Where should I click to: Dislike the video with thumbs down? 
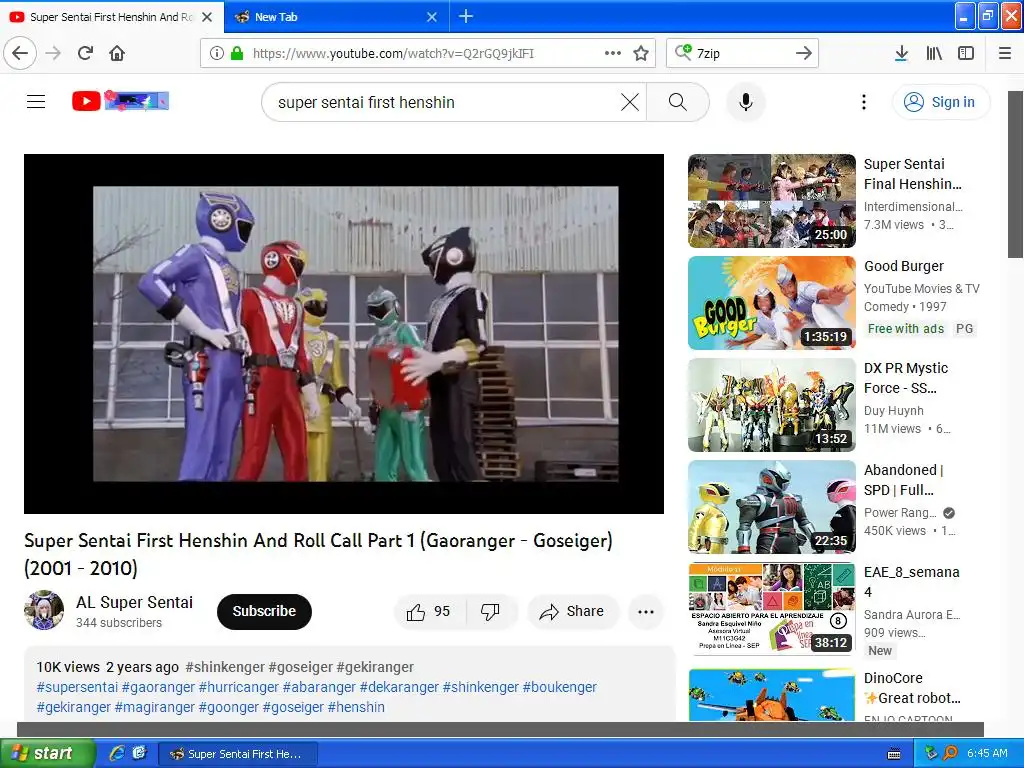click(x=490, y=611)
